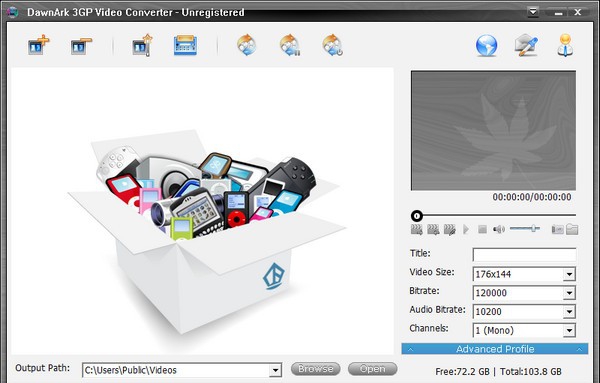Click the Bitrate: label
The width and height of the screenshot is (600, 383).
coord(424,291)
